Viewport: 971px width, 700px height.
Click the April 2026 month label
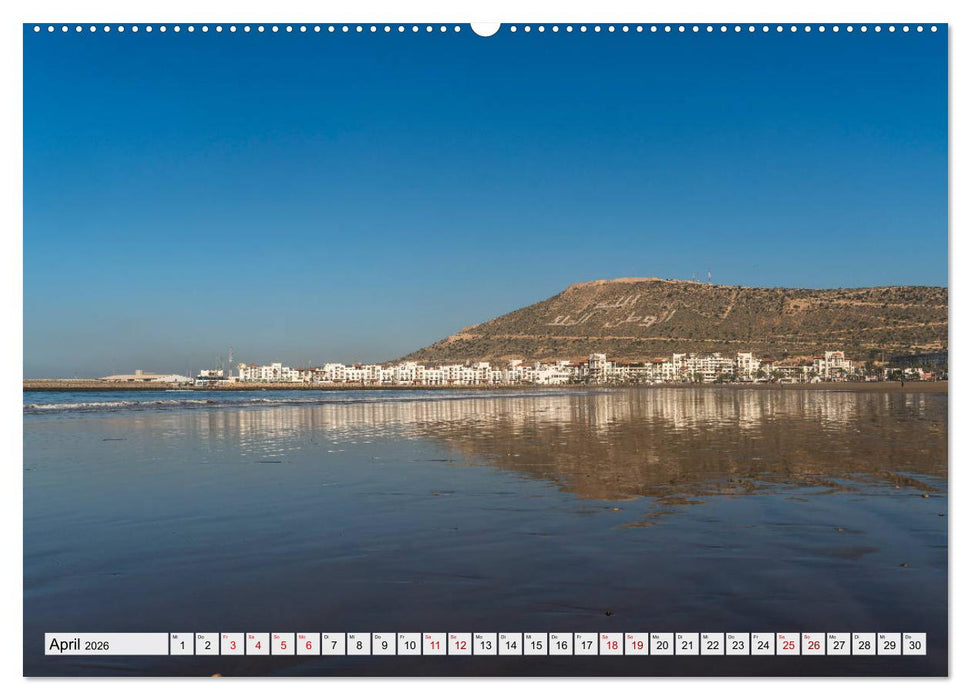click(106, 644)
